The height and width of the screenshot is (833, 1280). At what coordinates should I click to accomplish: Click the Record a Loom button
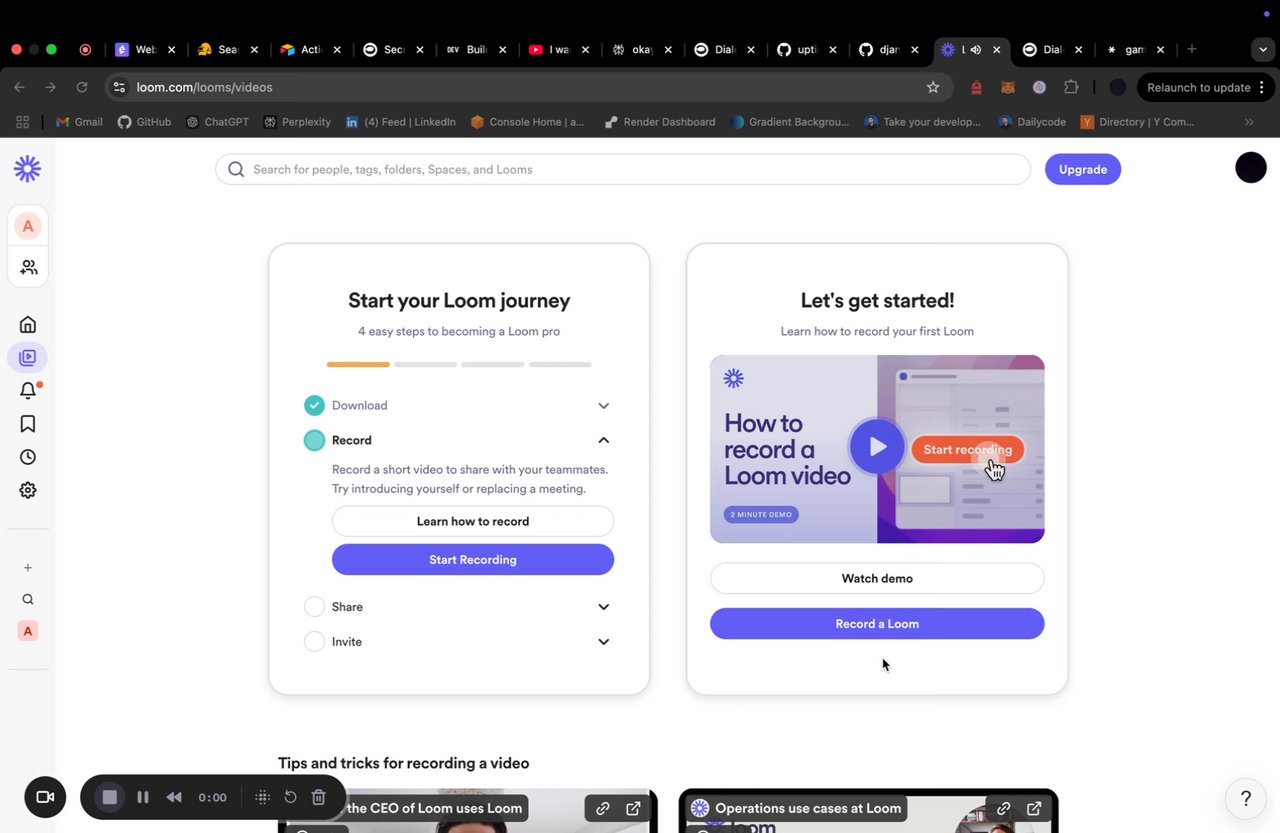tap(877, 623)
